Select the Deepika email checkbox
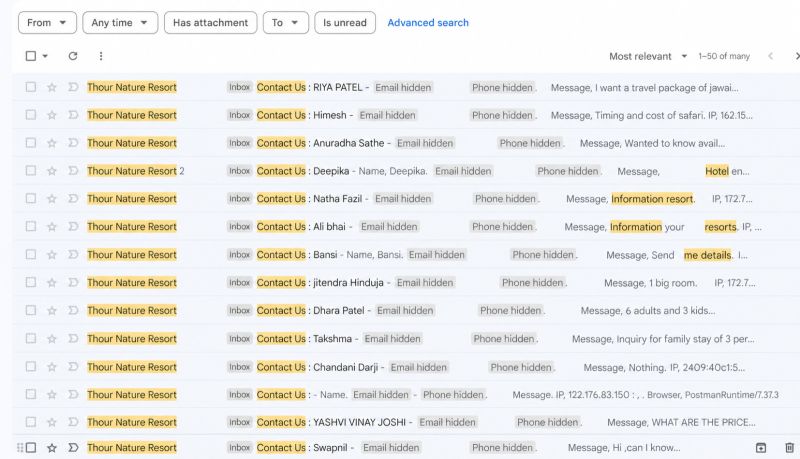The image size is (800, 459). point(31,171)
